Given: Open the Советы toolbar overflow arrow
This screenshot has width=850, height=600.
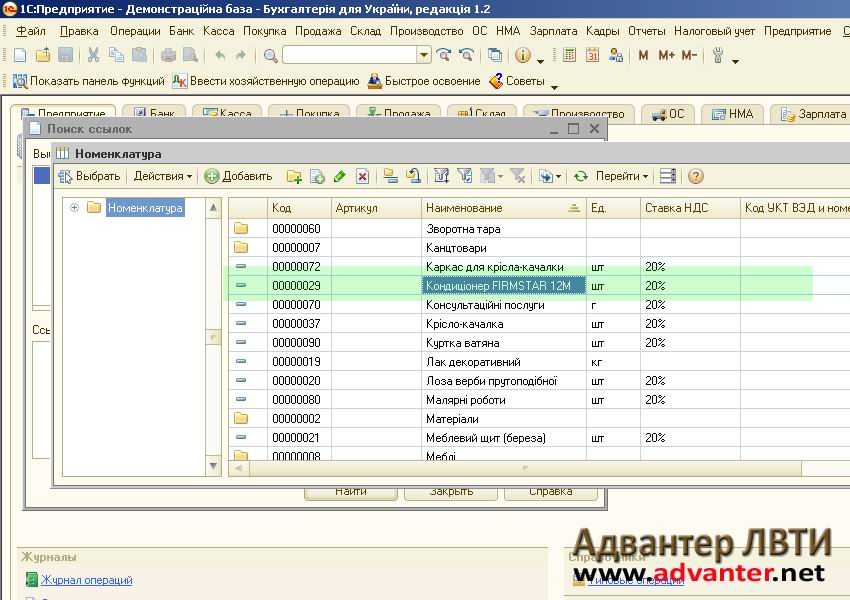Looking at the screenshot, I should 554,86.
